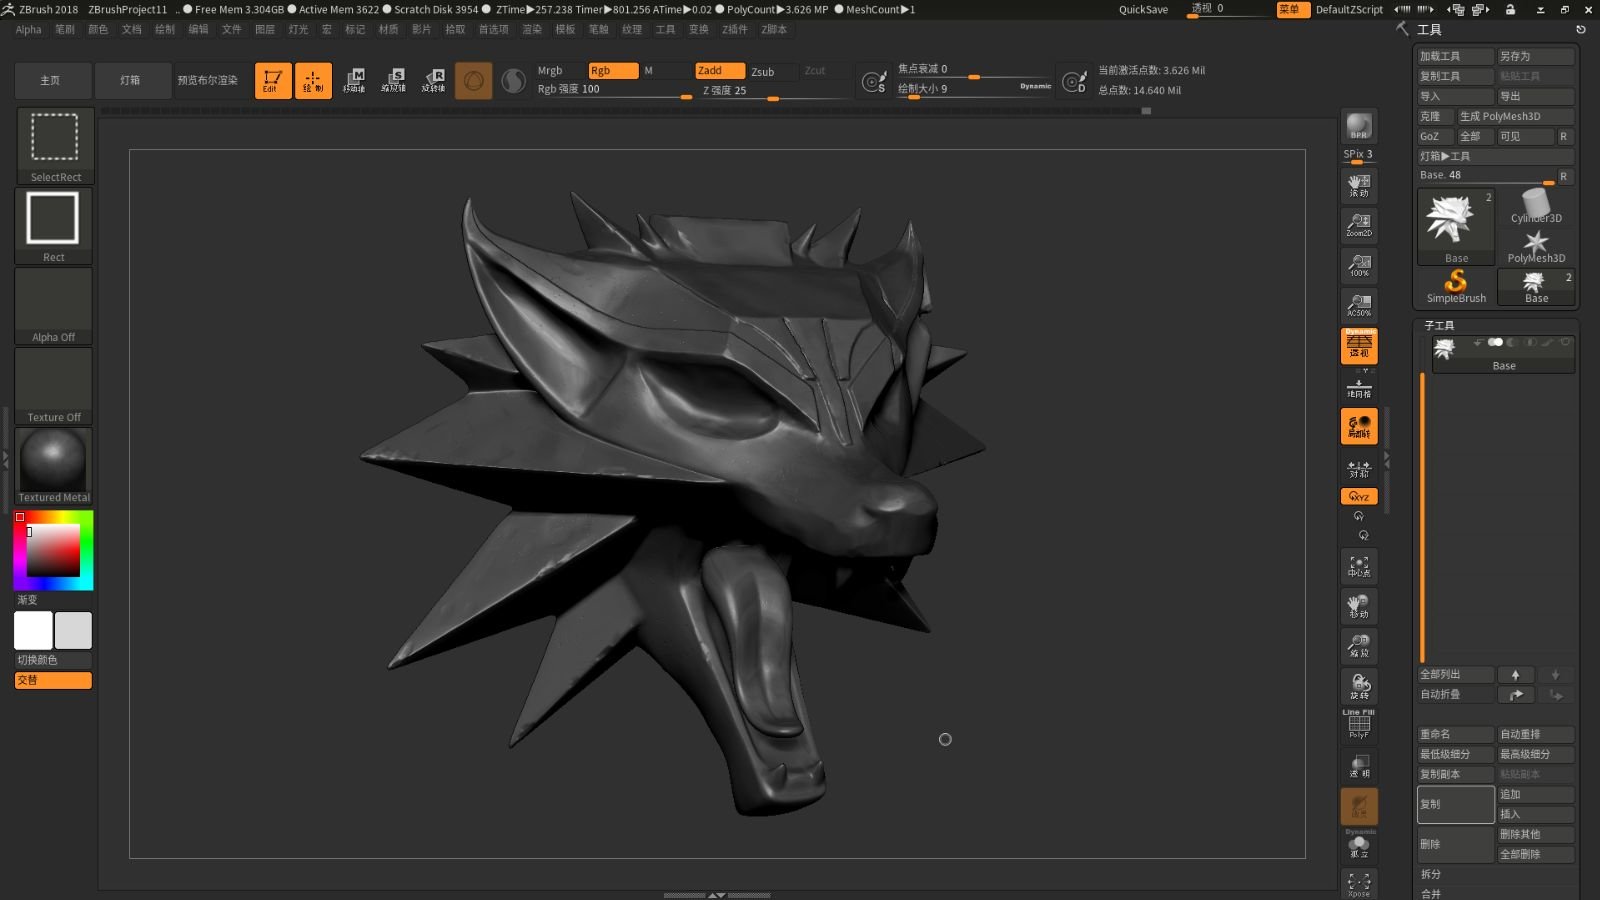Open the Alpha menu
Image resolution: width=1600 pixels, height=900 pixels.
[29, 30]
